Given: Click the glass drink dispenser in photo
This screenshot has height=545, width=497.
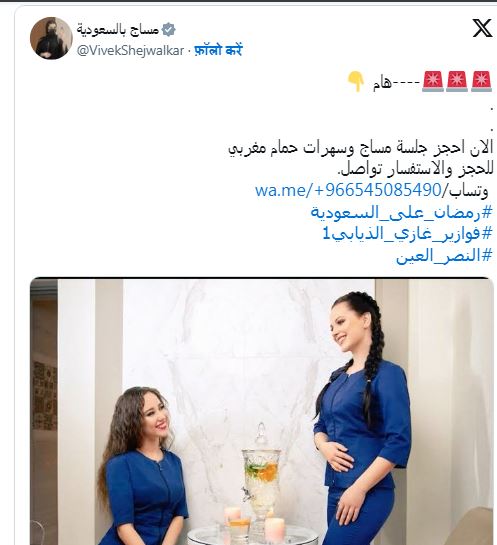Looking at the screenshot, I should pos(261,481).
